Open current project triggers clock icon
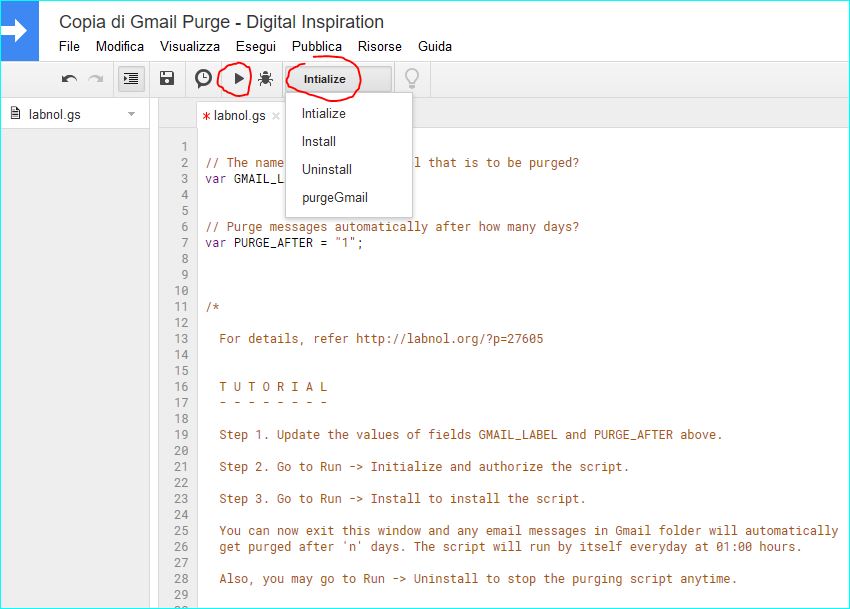850x609 pixels. click(x=203, y=79)
